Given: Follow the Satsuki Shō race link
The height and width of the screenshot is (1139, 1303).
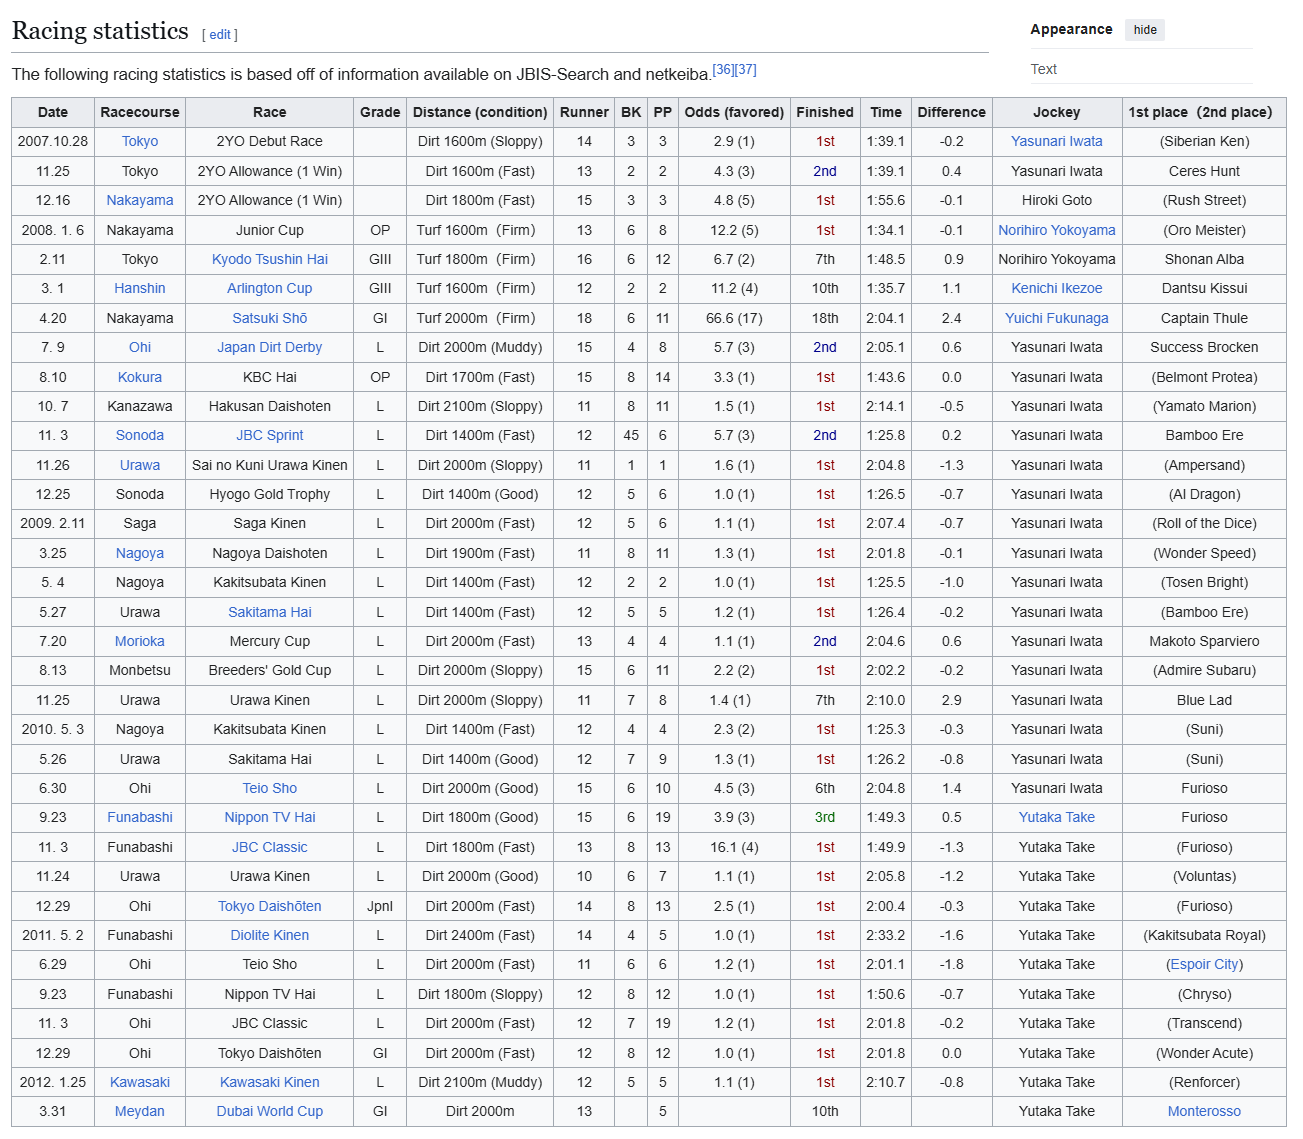Looking at the screenshot, I should tap(270, 319).
